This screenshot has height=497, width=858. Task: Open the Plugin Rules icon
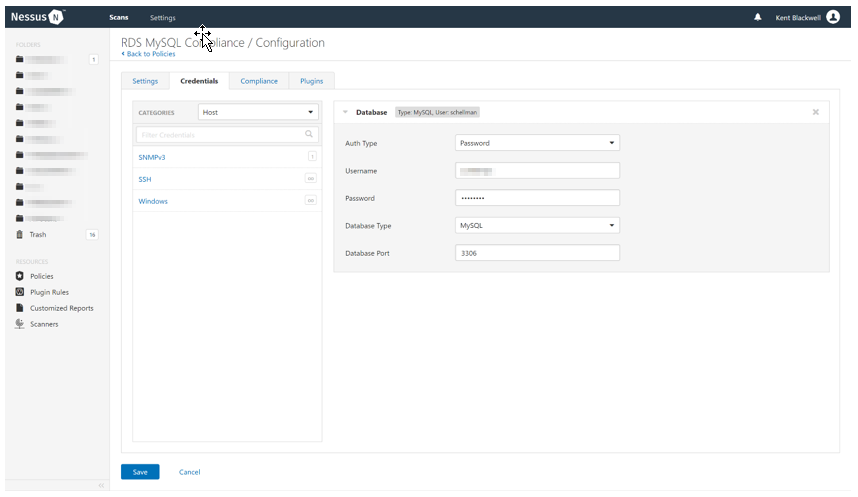[20, 292]
